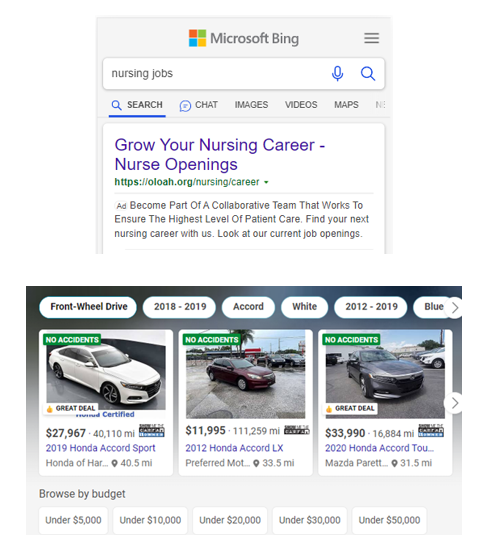Screen dimensions: 487x552
Task: Click the Honda of Har... dealer name
Action: 77,463
